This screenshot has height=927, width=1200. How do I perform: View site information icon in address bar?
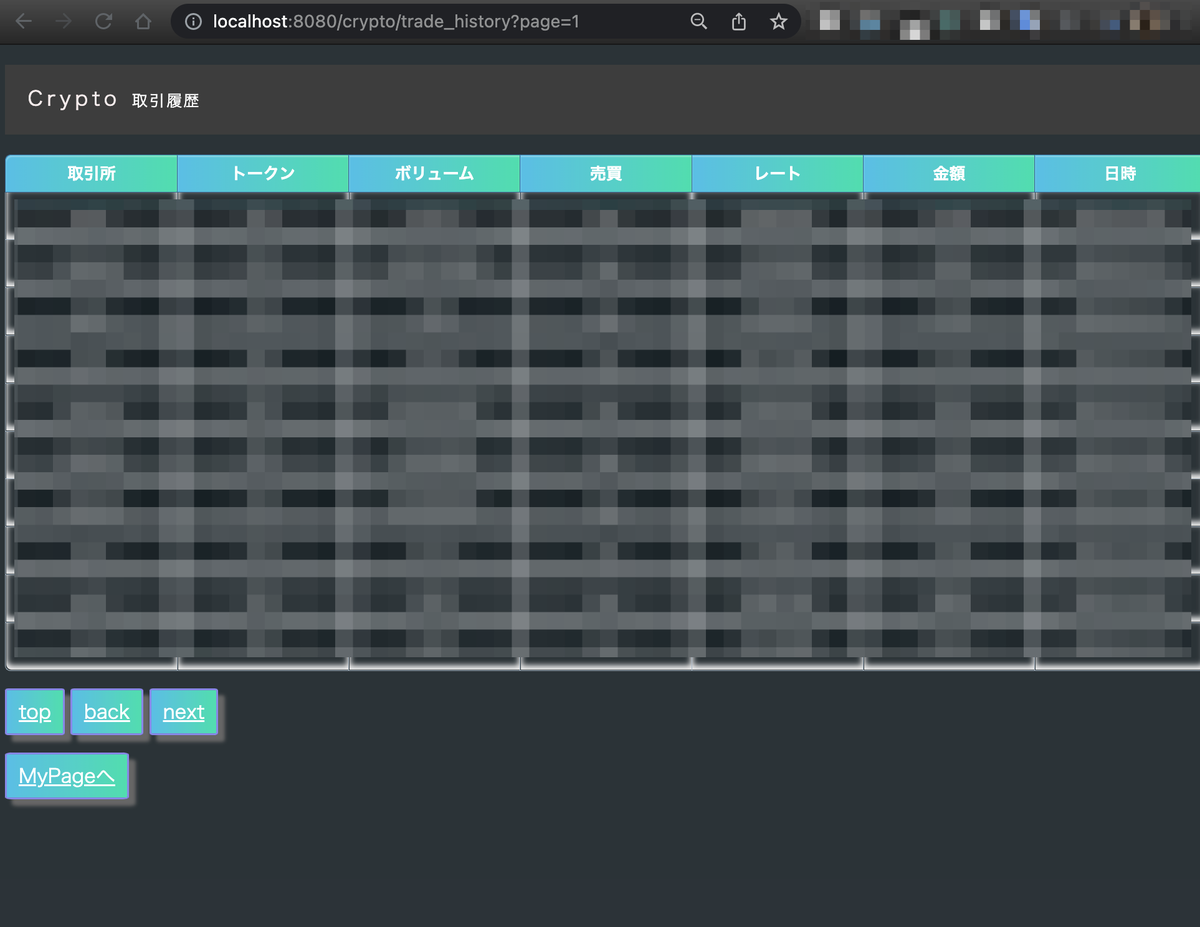coord(195,21)
